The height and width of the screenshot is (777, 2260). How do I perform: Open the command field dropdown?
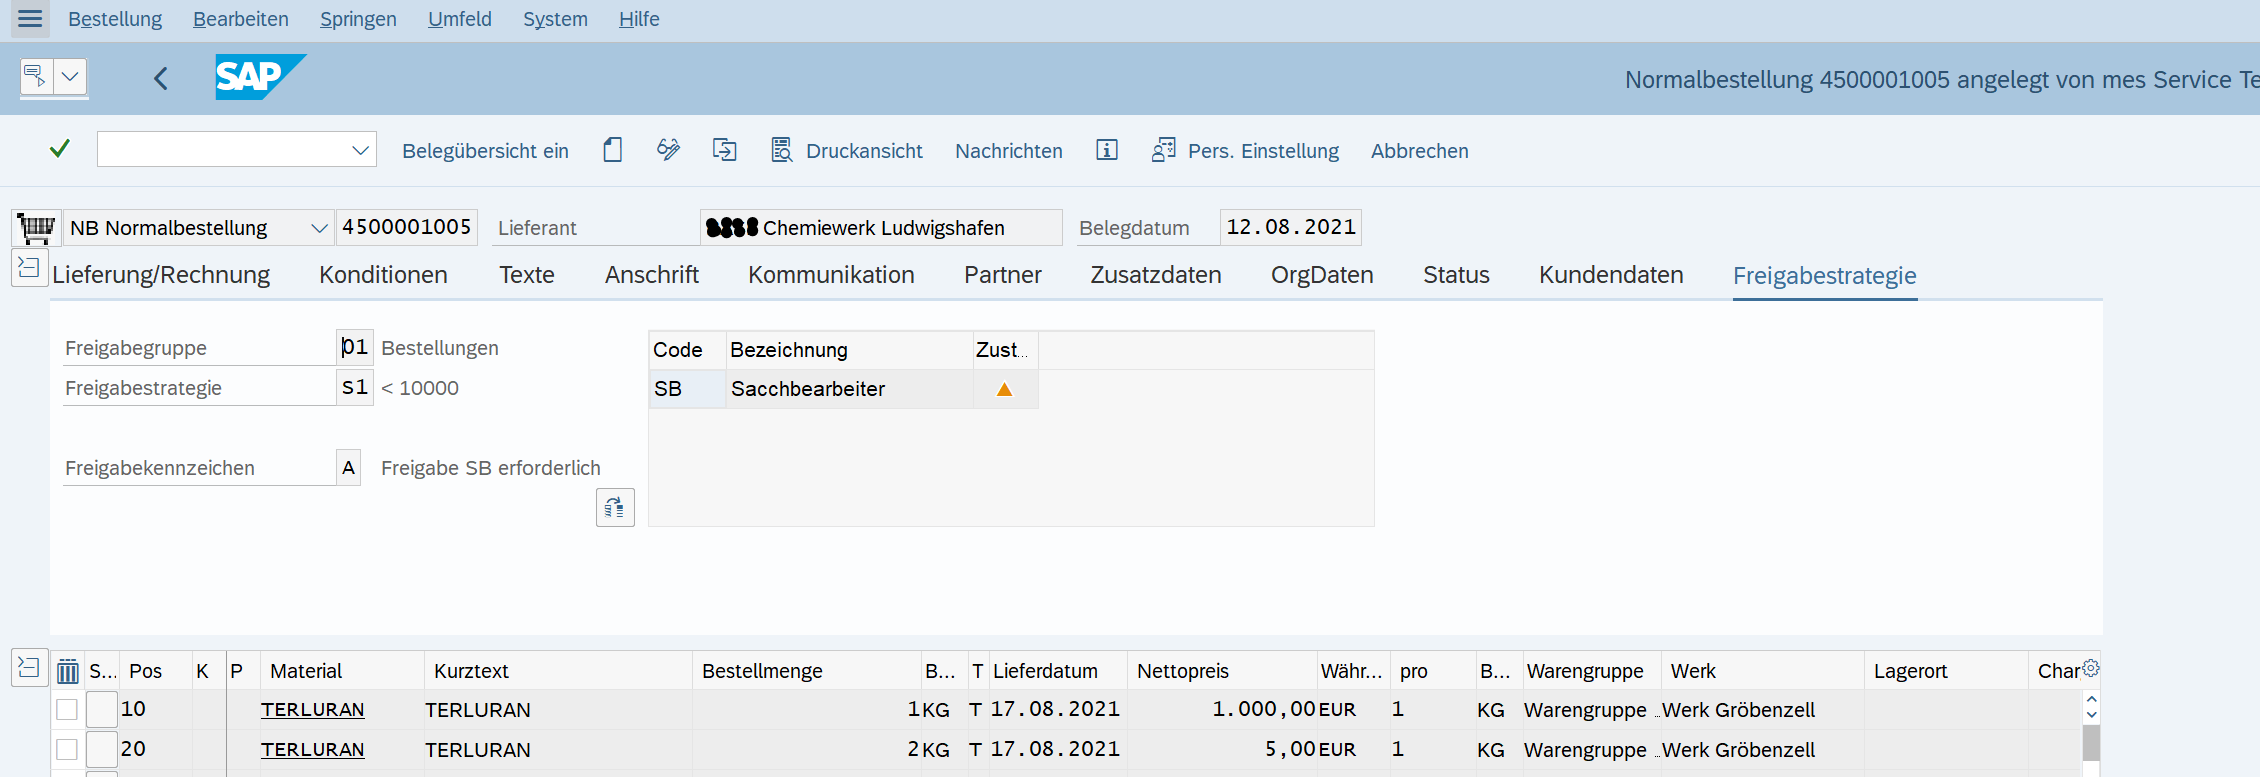click(x=360, y=150)
